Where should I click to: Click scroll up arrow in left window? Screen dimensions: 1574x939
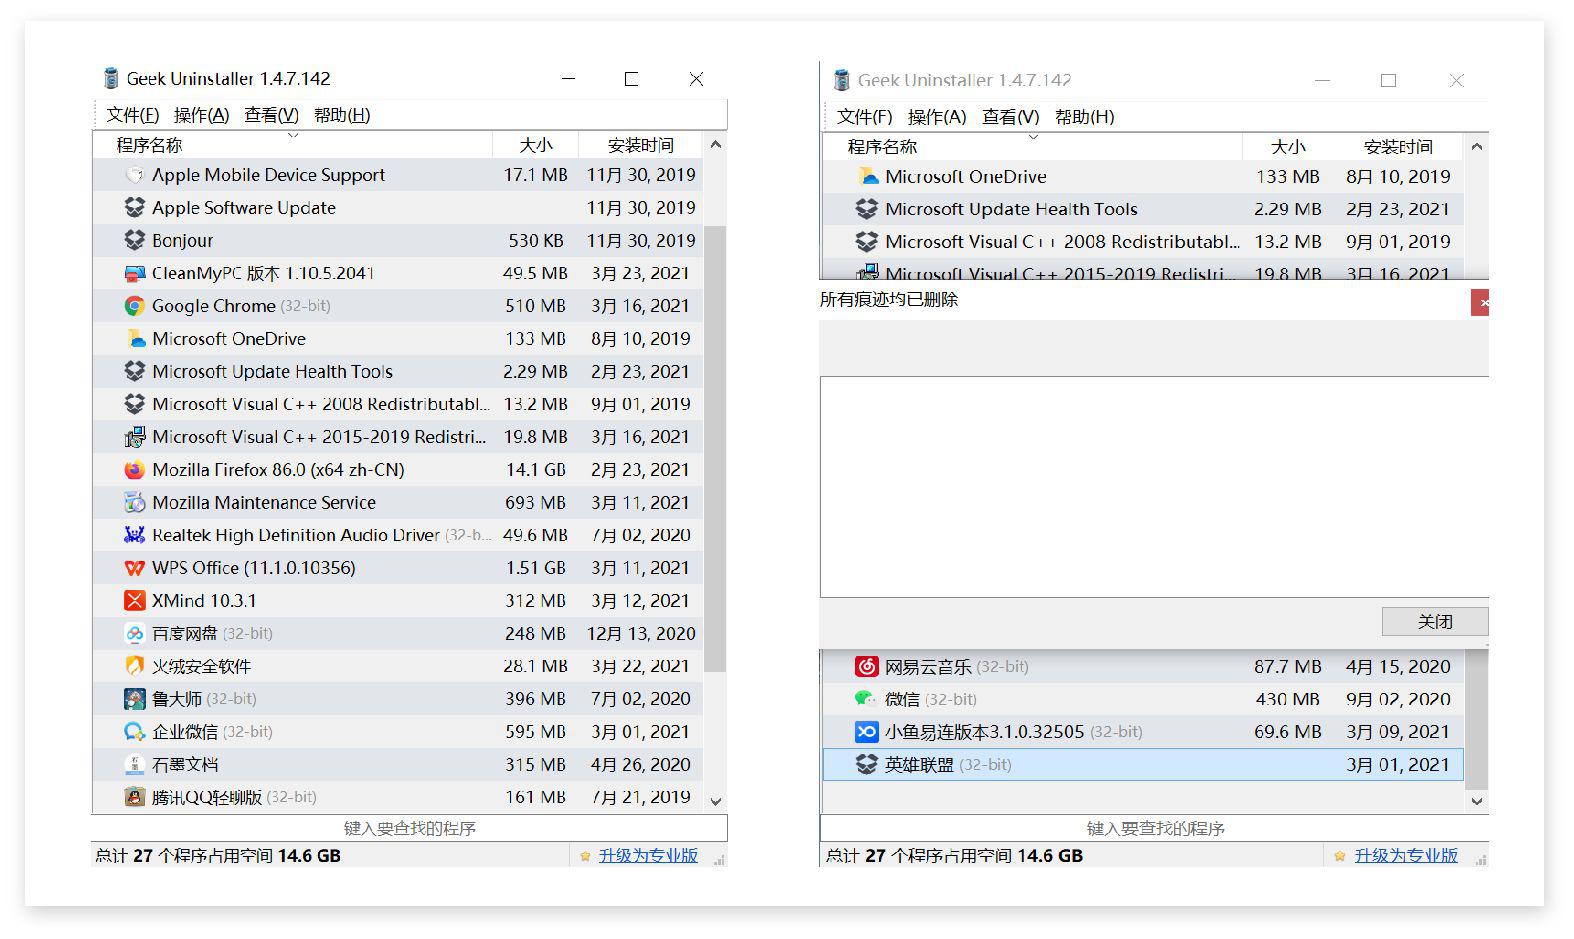(715, 145)
